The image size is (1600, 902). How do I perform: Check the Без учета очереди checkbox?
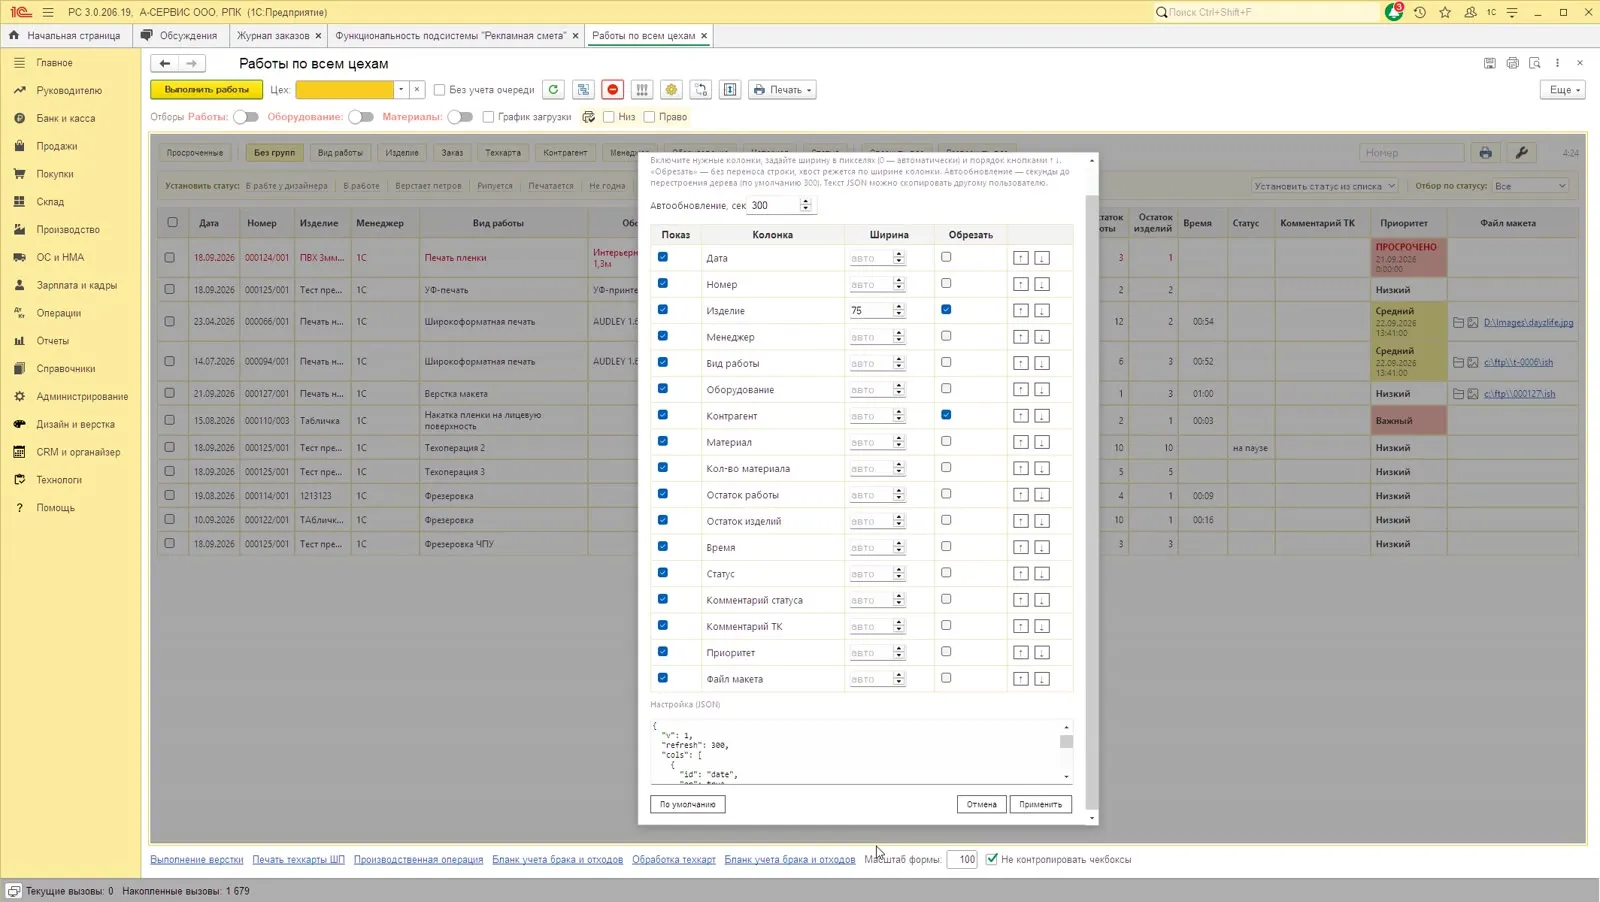(x=439, y=90)
